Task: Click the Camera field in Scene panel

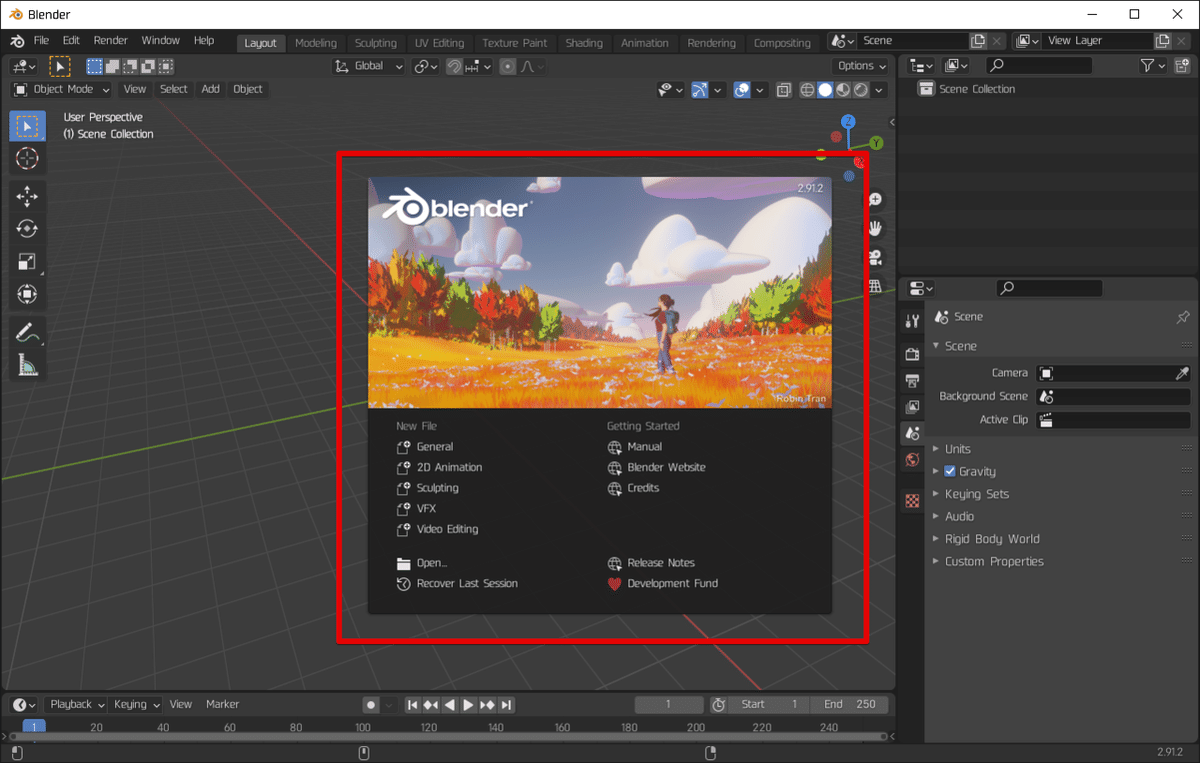Action: [1112, 373]
